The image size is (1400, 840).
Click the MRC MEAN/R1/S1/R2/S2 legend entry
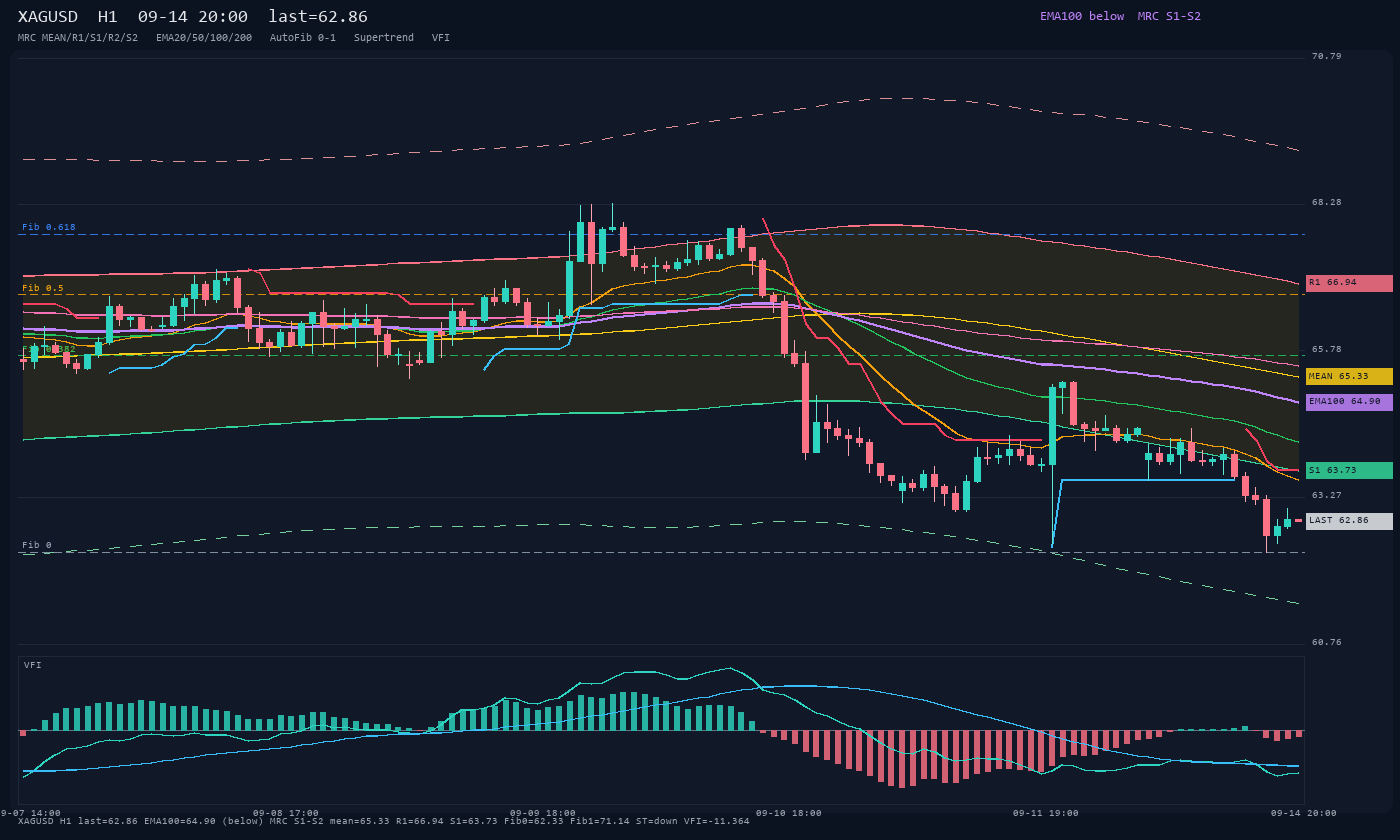pos(78,38)
